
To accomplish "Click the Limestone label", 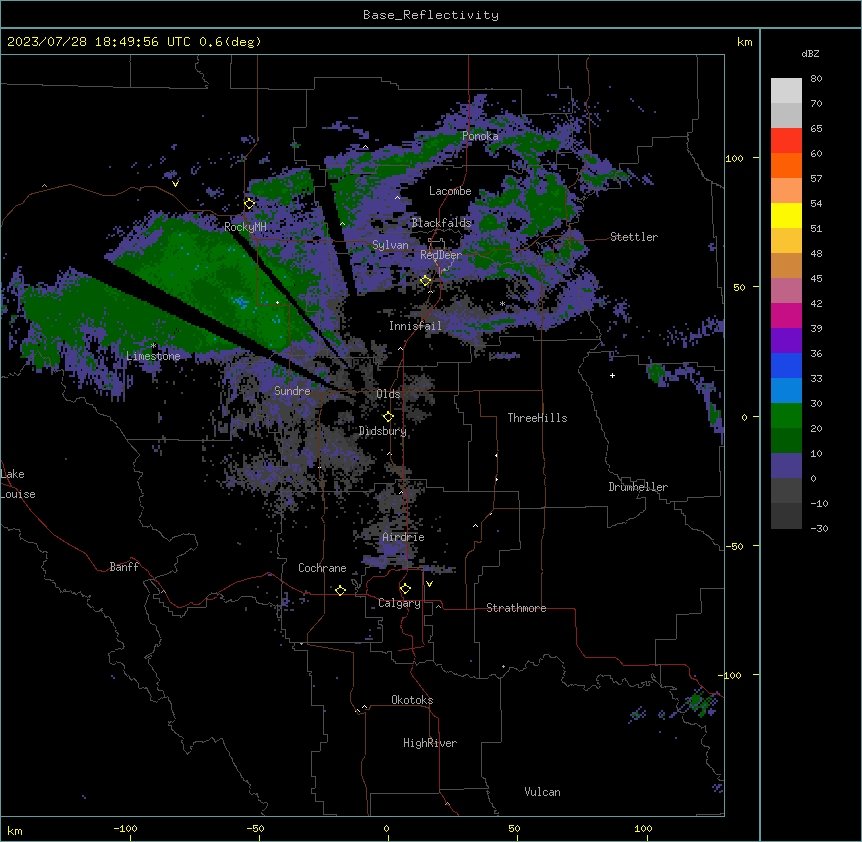I will pyautogui.click(x=153, y=356).
